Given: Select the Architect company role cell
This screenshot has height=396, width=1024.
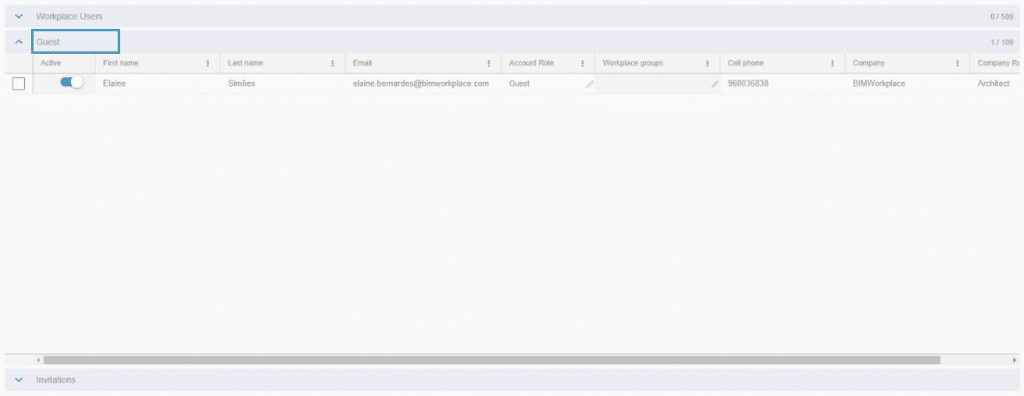Looking at the screenshot, I should pyautogui.click(x=993, y=84).
